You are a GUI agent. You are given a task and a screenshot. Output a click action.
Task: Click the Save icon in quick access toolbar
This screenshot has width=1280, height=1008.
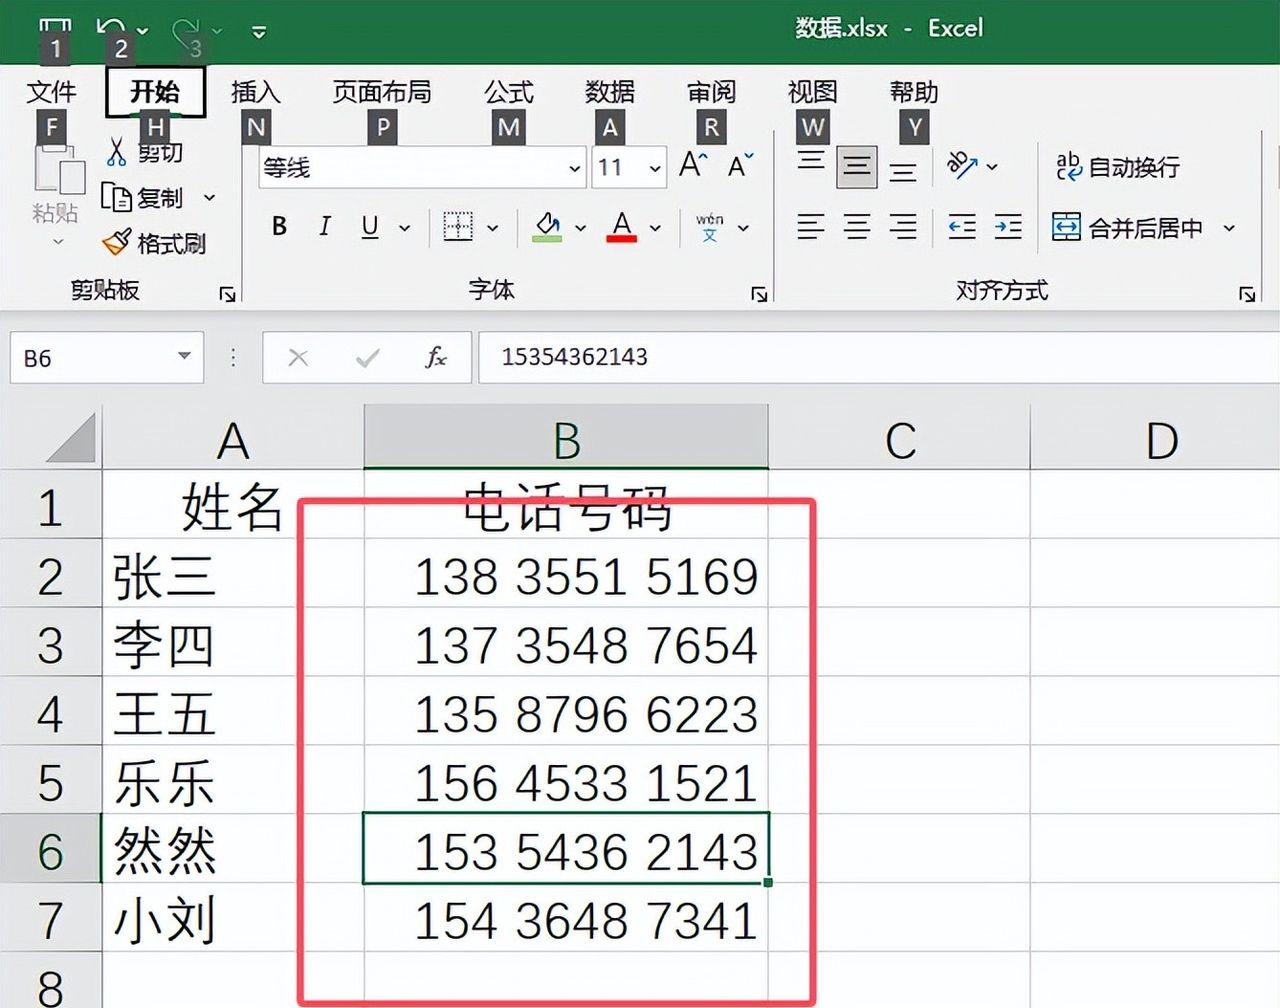tap(54, 27)
